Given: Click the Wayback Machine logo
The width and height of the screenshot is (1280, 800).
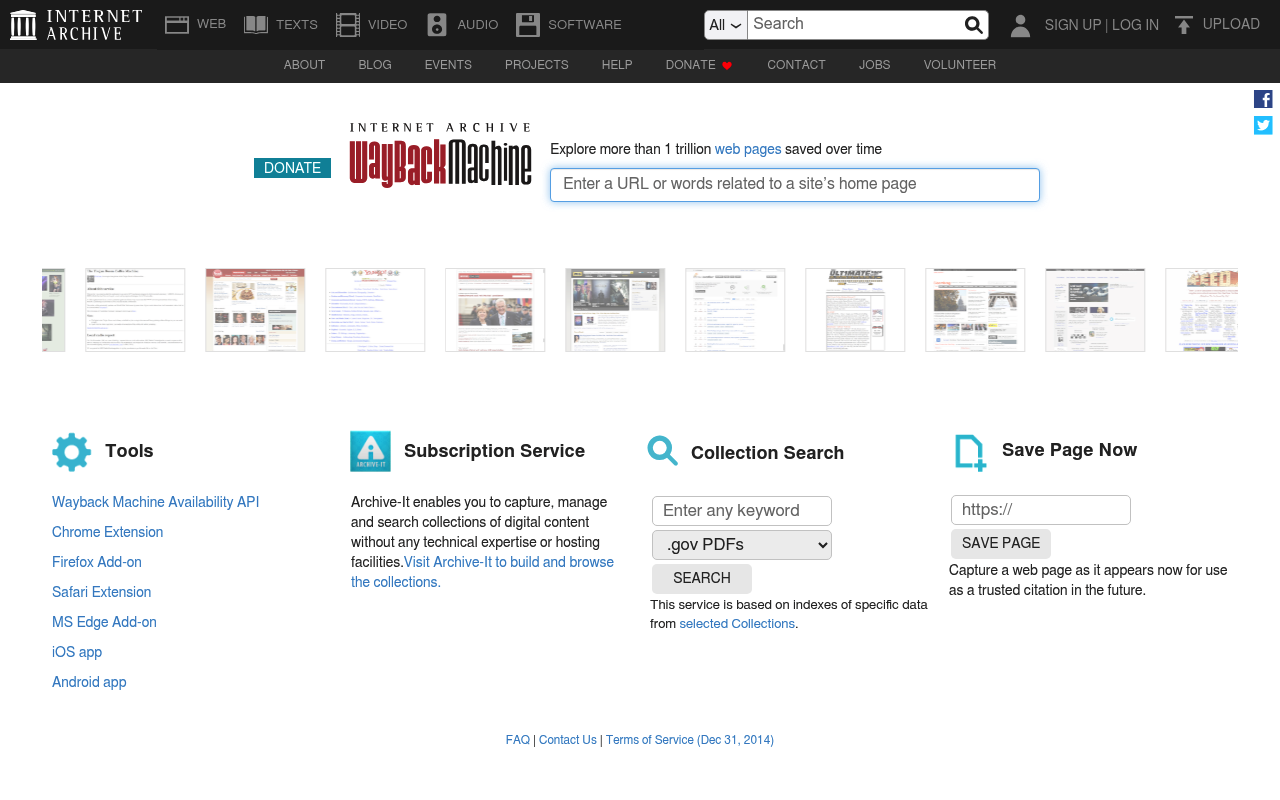Looking at the screenshot, I should point(440,155).
